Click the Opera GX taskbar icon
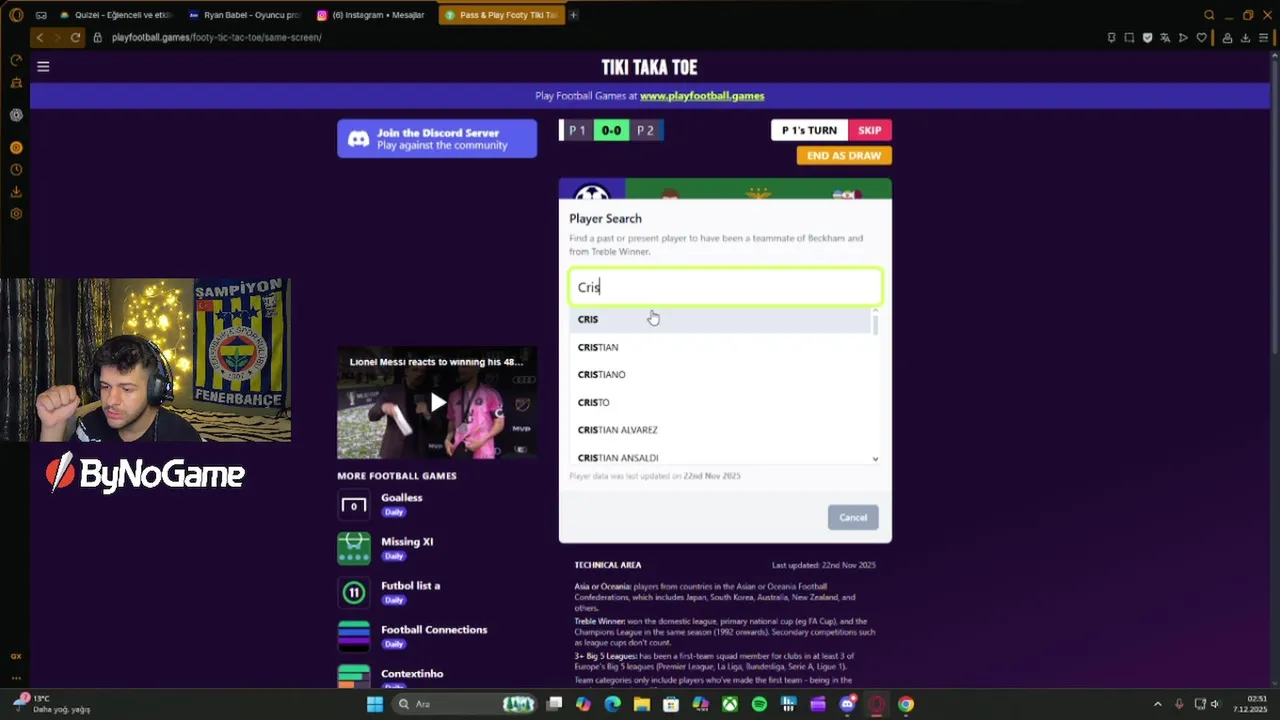 [x=877, y=704]
